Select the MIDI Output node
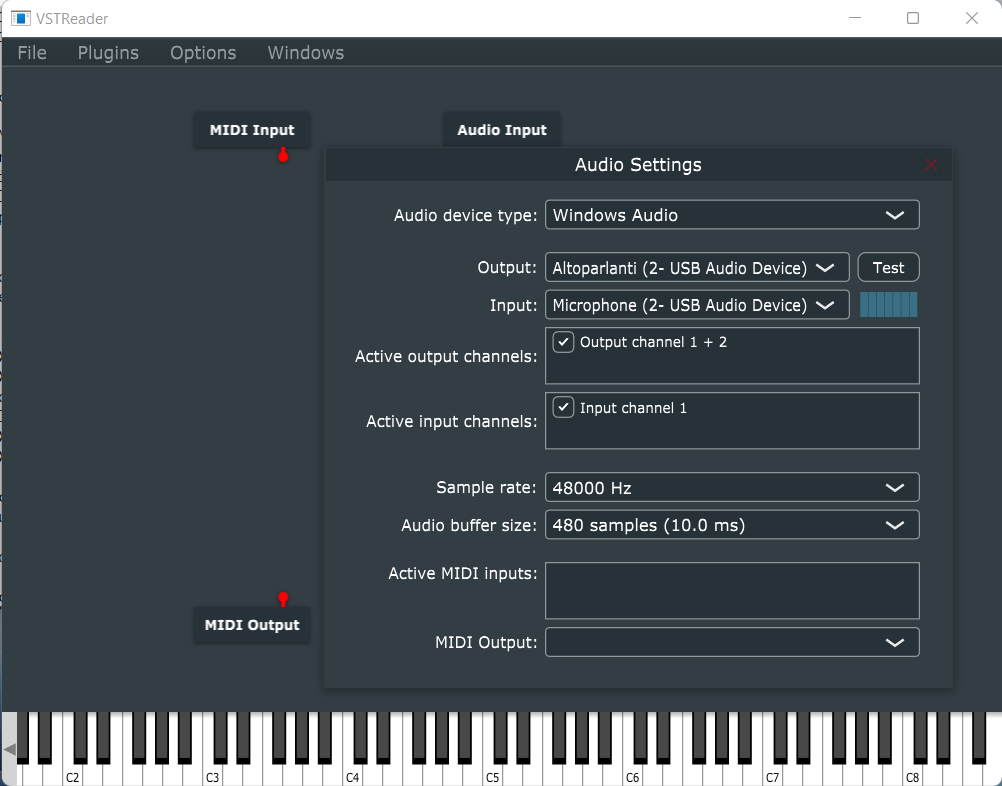The image size is (1002, 786). [x=252, y=624]
